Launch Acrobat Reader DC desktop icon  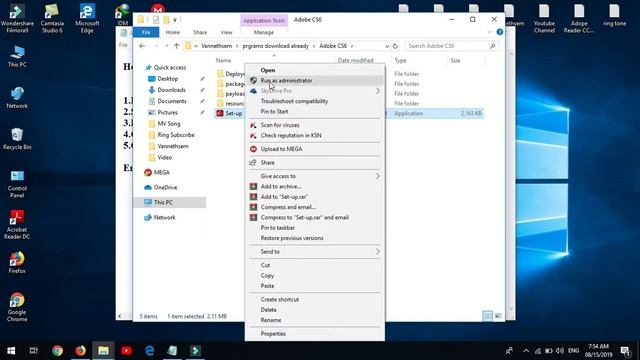pos(17,225)
